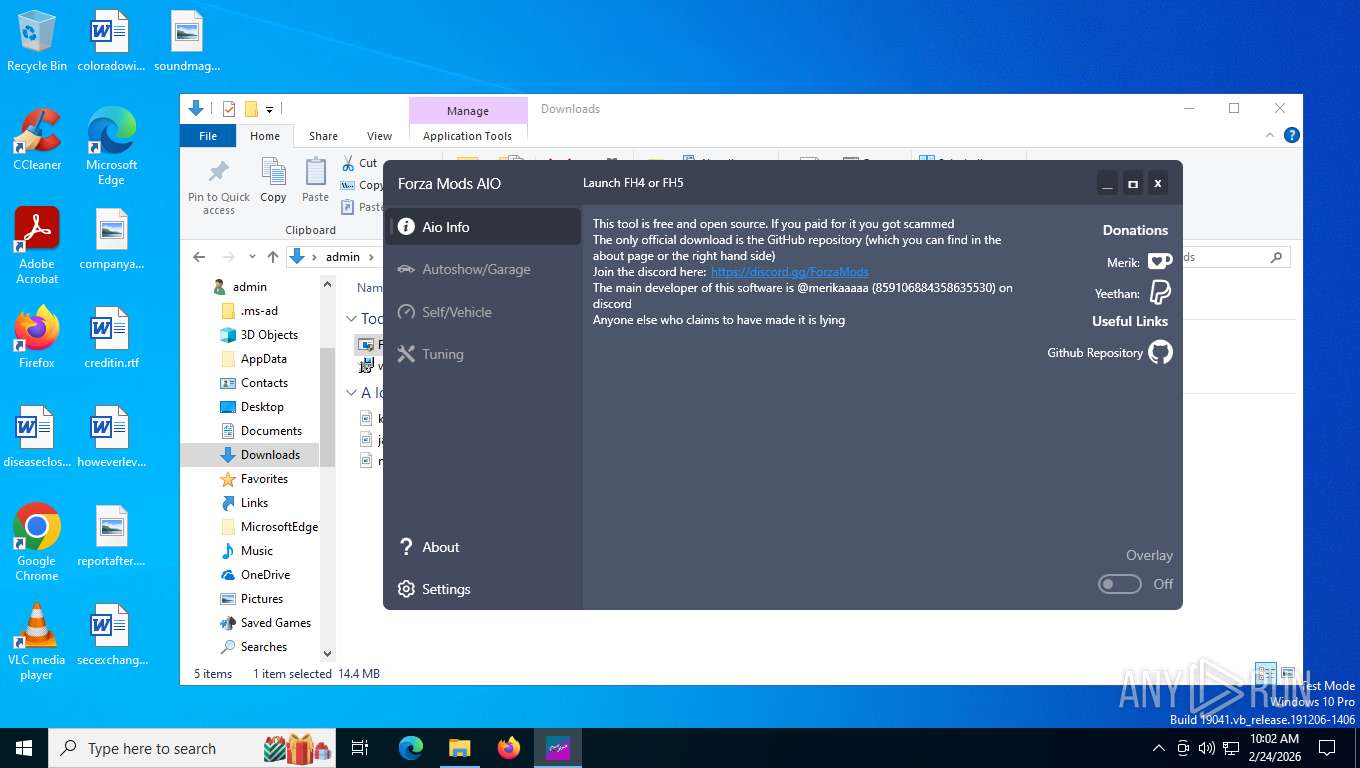Screen dimensions: 1360x768
Task: Open Forza Mods AIO Settings
Action: (x=483, y=589)
